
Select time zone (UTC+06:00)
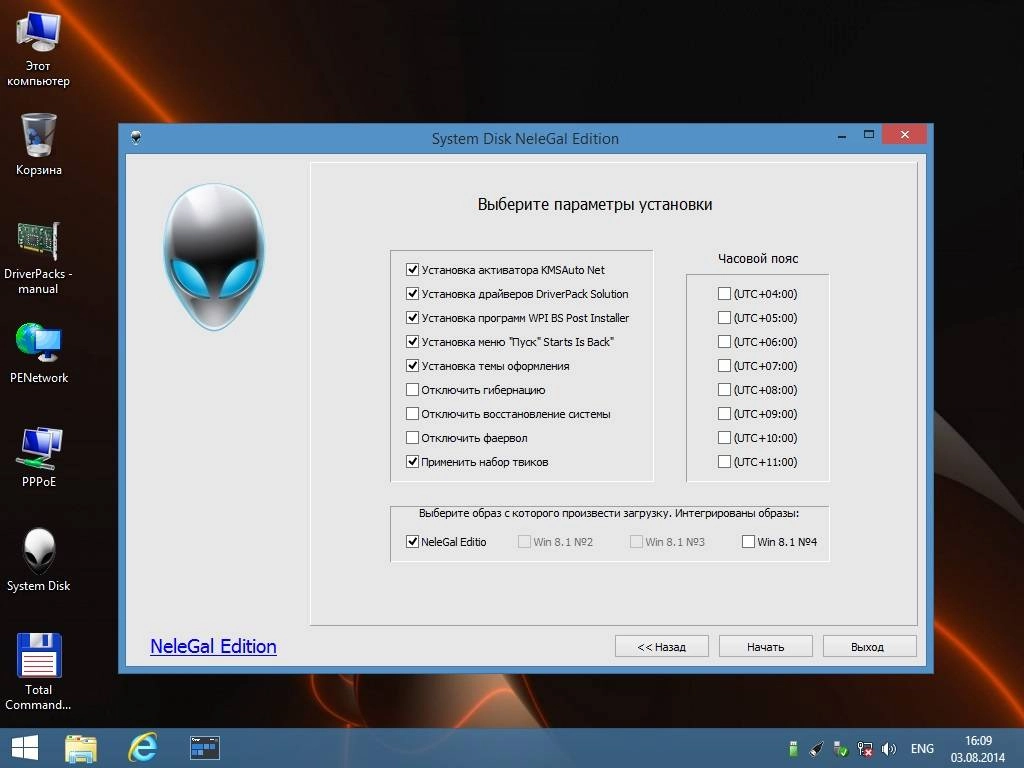point(724,342)
